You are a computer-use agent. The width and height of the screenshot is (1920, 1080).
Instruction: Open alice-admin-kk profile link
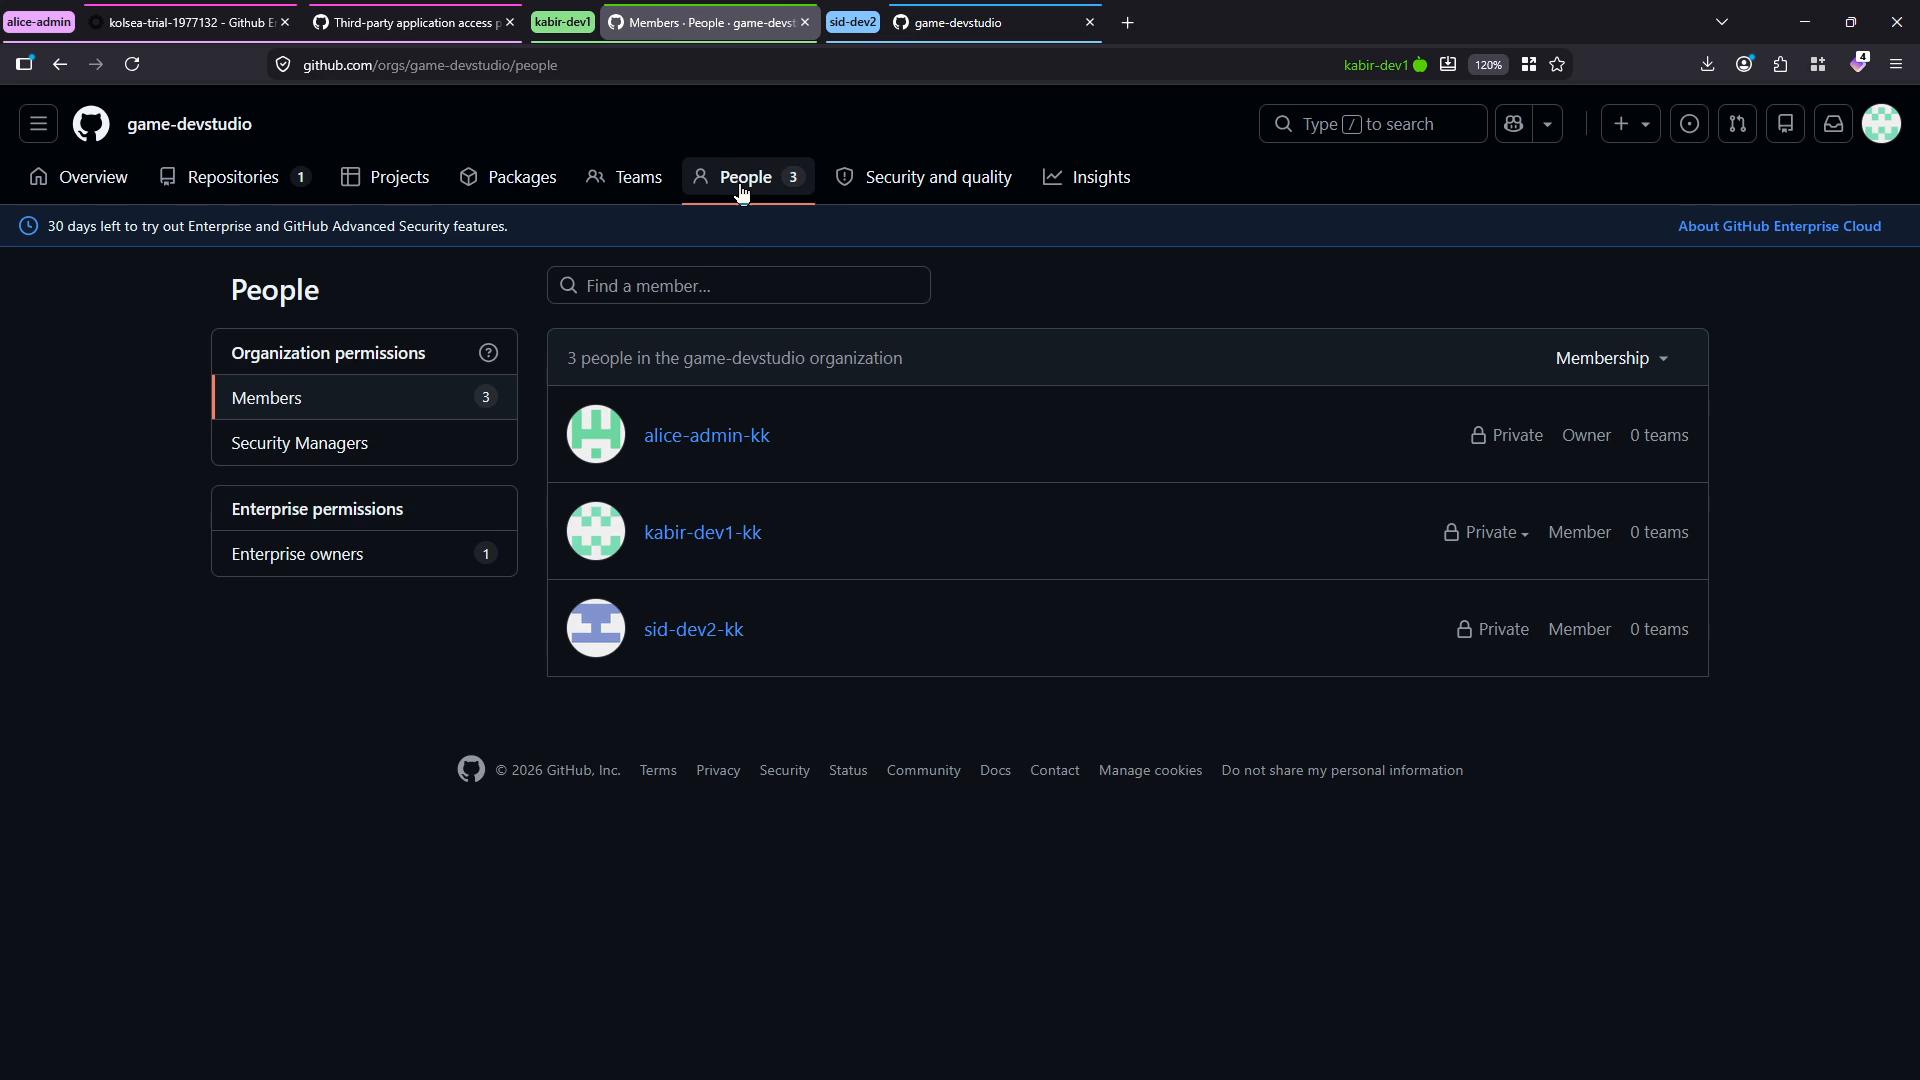[707, 435]
